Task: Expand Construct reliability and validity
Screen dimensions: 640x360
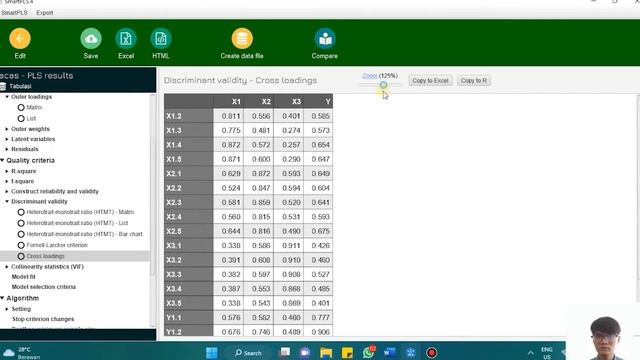Action: coord(7,191)
